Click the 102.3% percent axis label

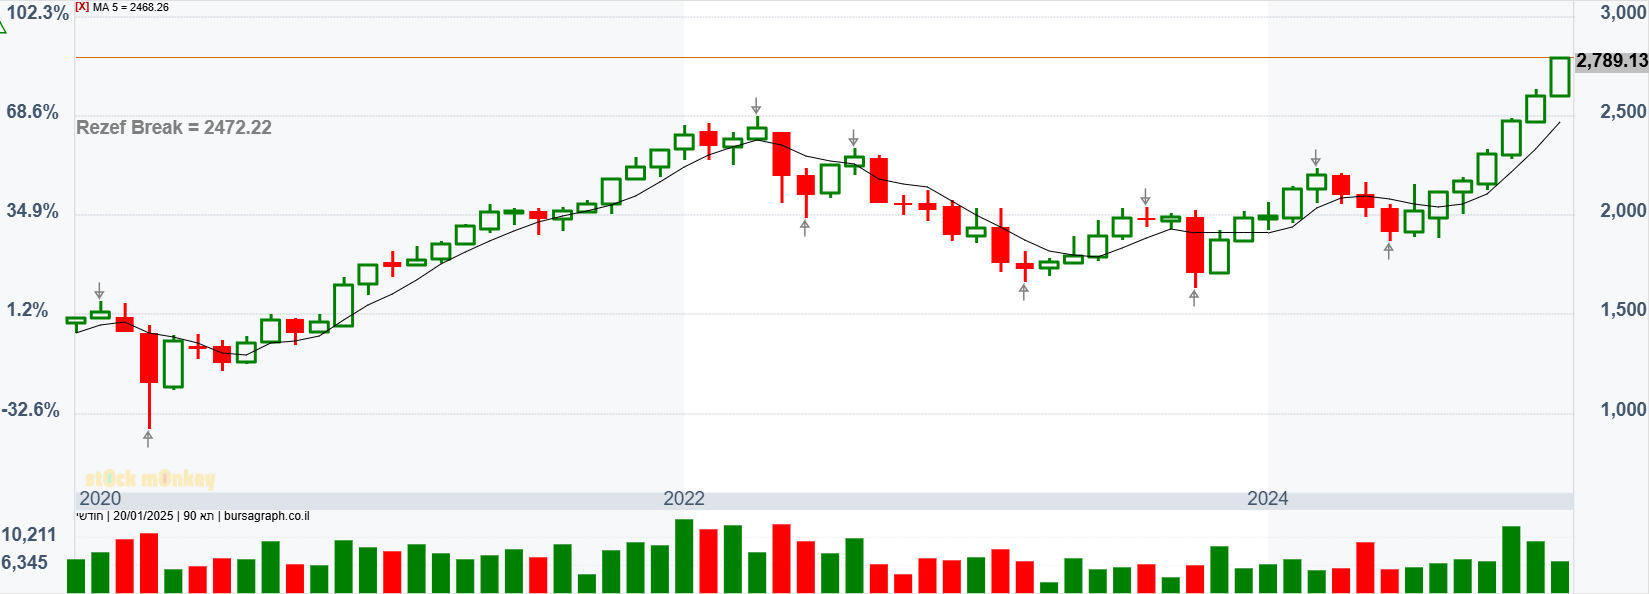[x=37, y=13]
